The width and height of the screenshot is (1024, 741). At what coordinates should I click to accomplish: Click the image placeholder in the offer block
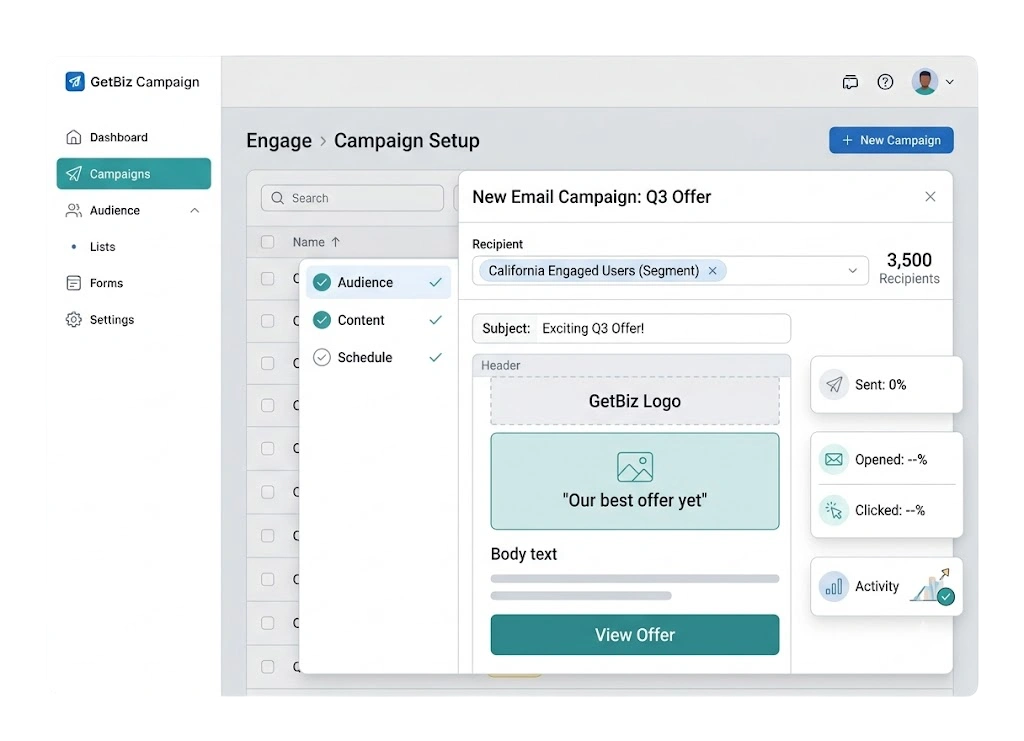[x=635, y=467]
